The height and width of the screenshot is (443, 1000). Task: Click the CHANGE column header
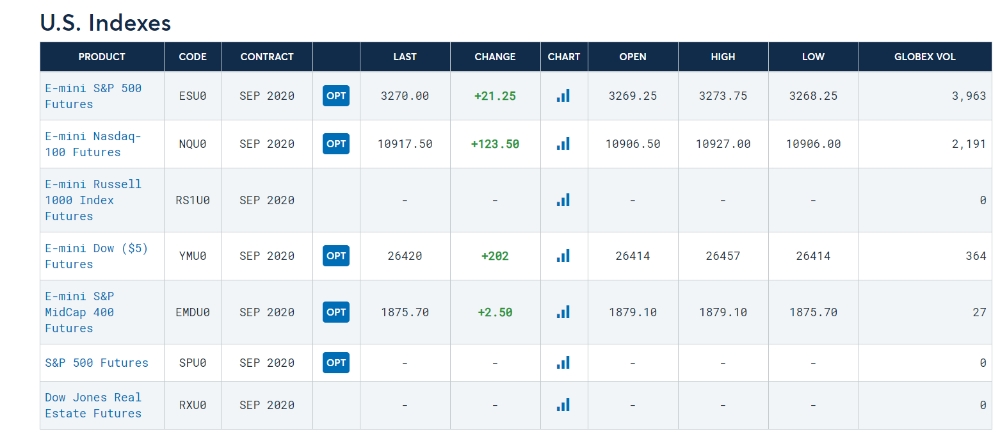(x=495, y=57)
